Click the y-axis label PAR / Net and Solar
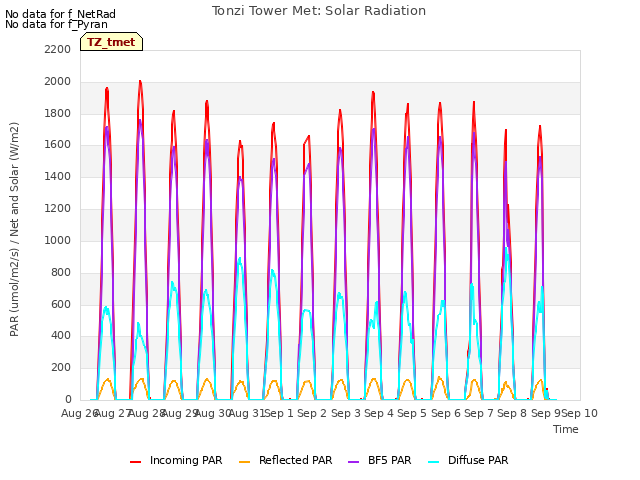This screenshot has height=480, width=640. [x=14, y=229]
